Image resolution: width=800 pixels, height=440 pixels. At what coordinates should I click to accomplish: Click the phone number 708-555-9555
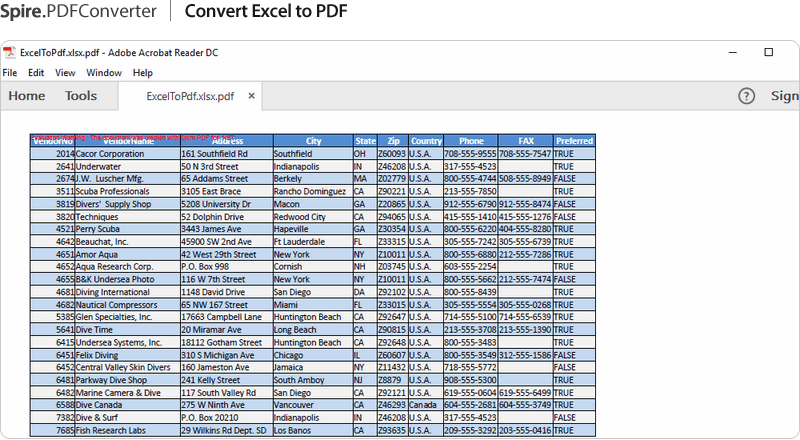tap(470, 154)
